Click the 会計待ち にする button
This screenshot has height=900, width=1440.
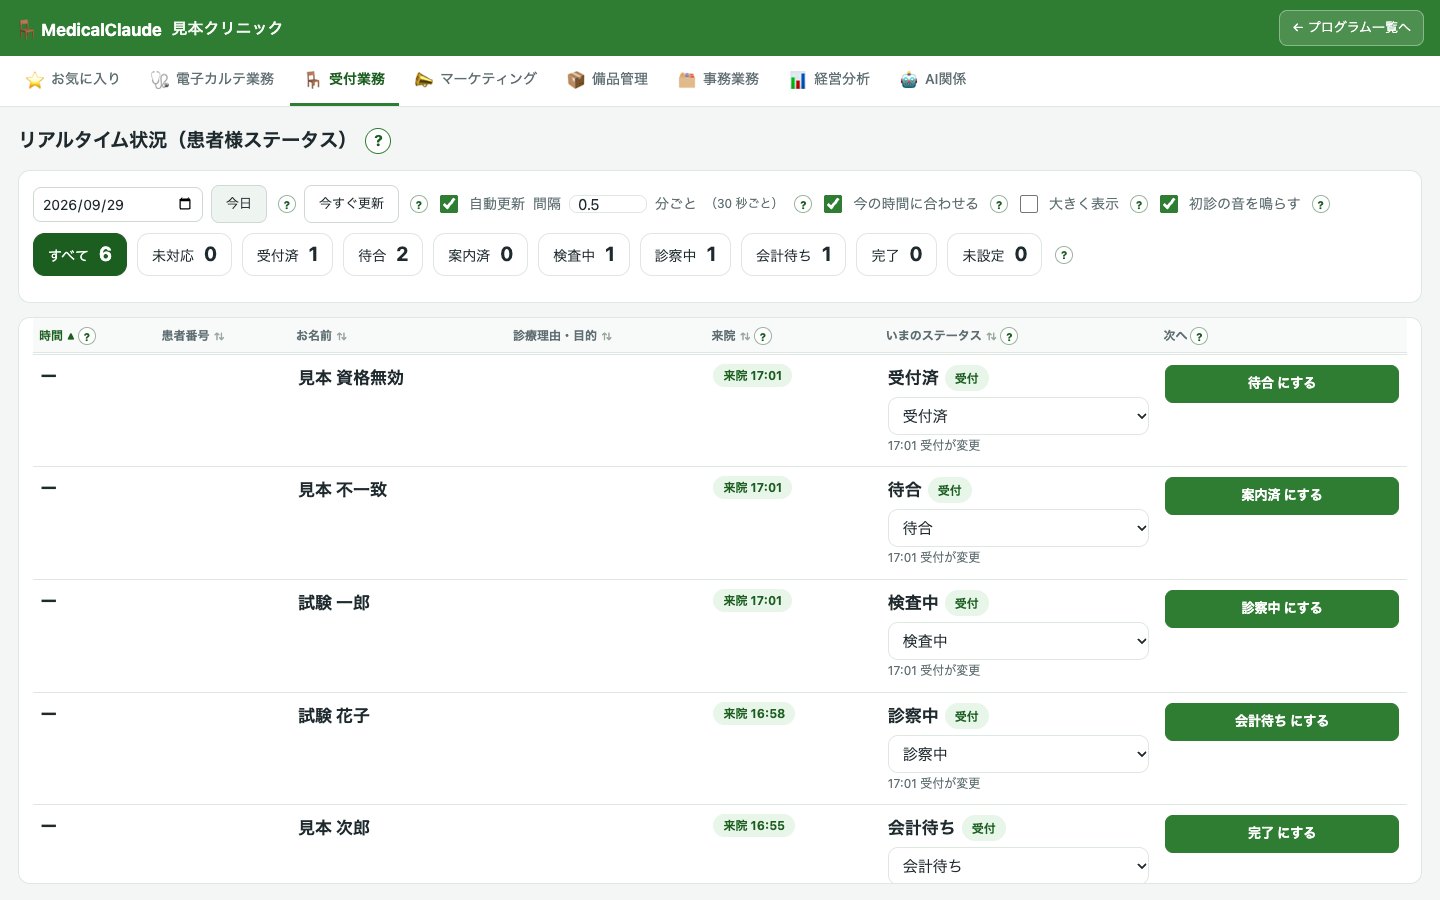click(1282, 722)
